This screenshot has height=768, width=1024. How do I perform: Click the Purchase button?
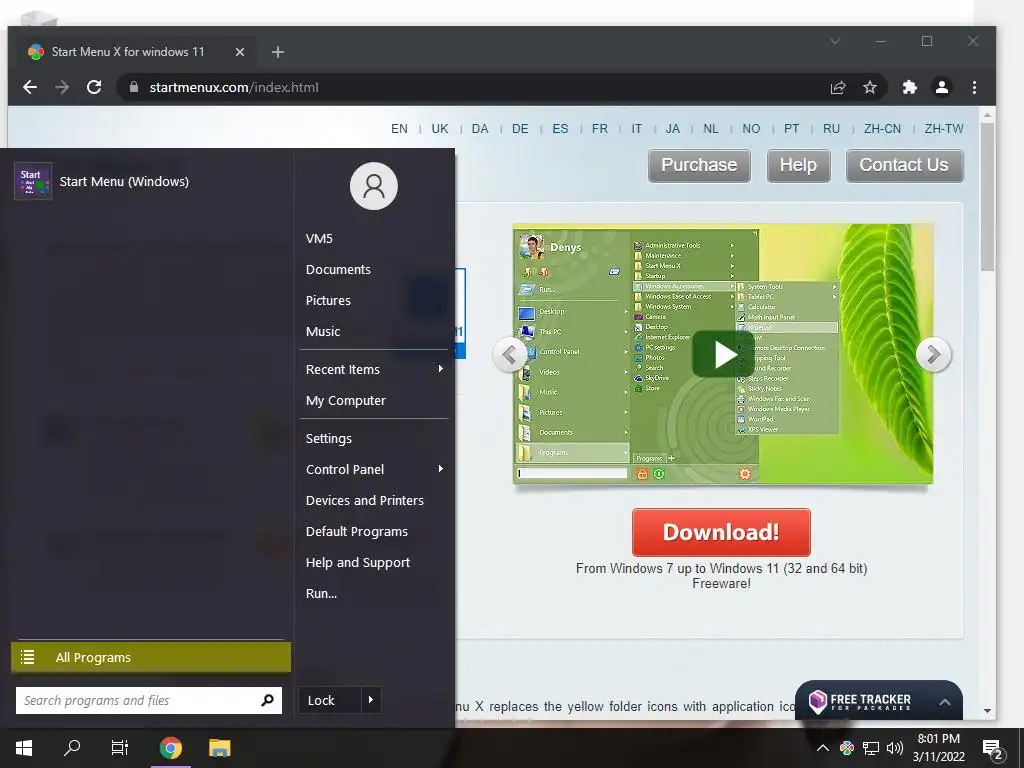[699, 165]
